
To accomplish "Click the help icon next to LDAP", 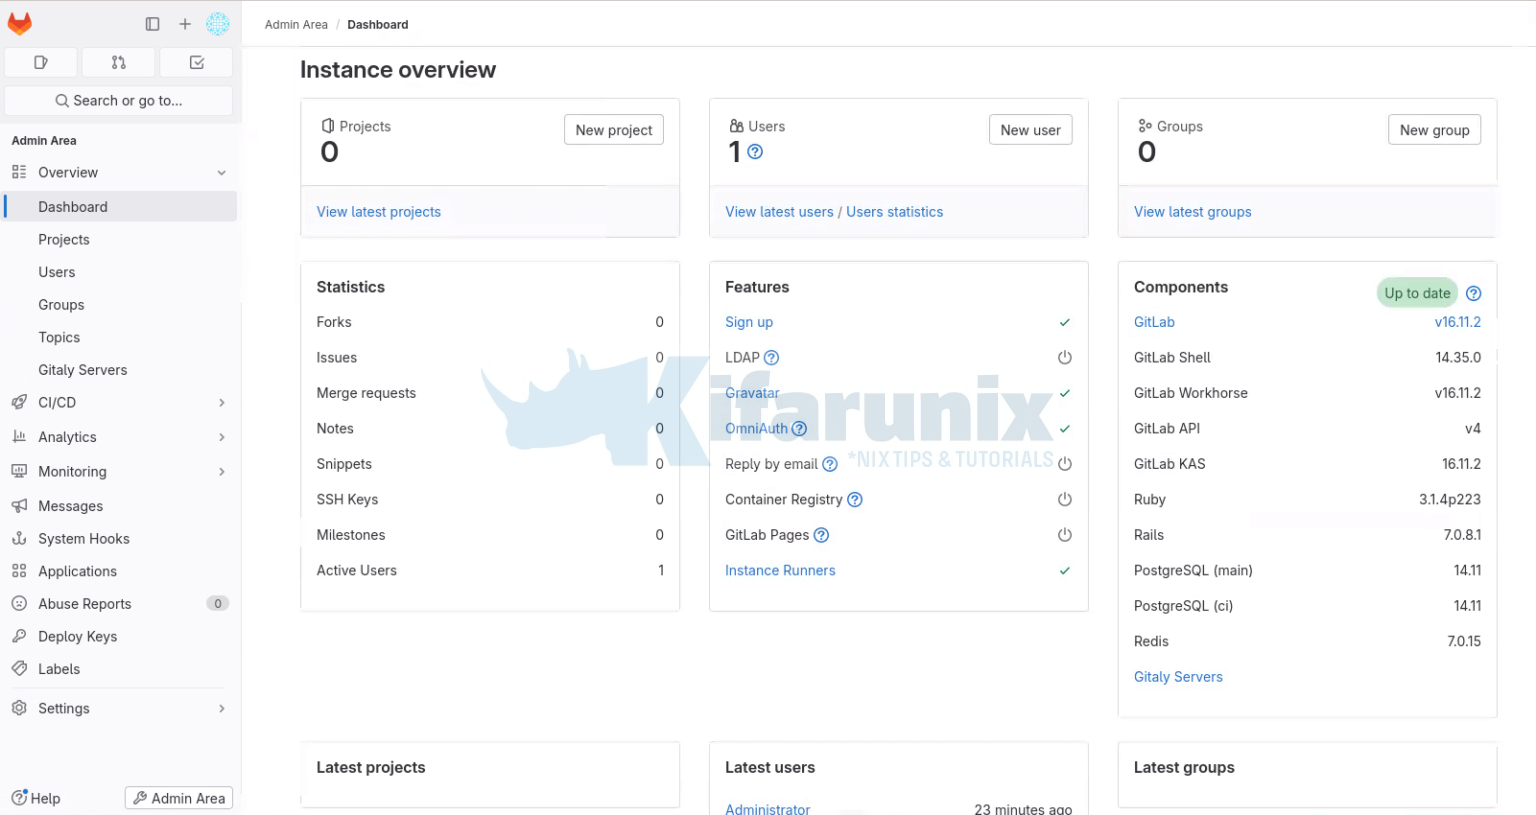I will pos(771,358).
